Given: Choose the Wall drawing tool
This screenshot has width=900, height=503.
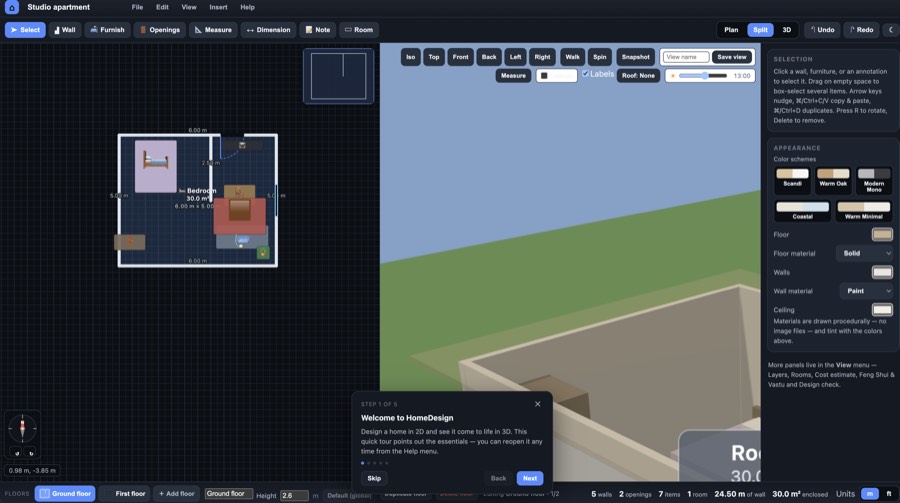Looking at the screenshot, I should click(x=64, y=30).
